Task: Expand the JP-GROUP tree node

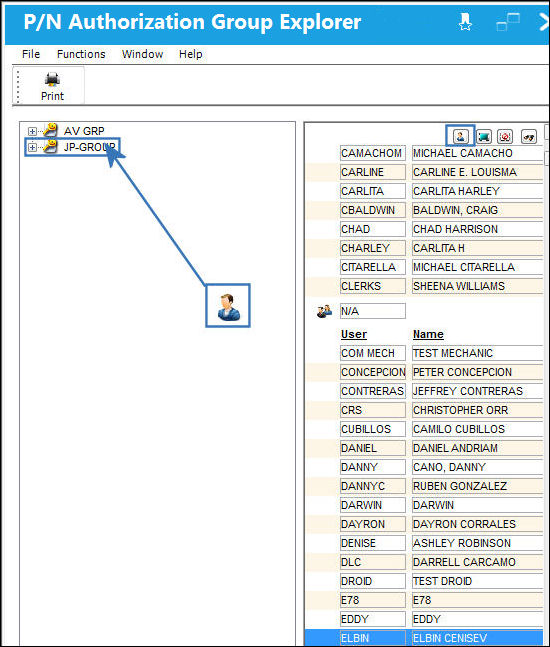Action: tap(32, 147)
